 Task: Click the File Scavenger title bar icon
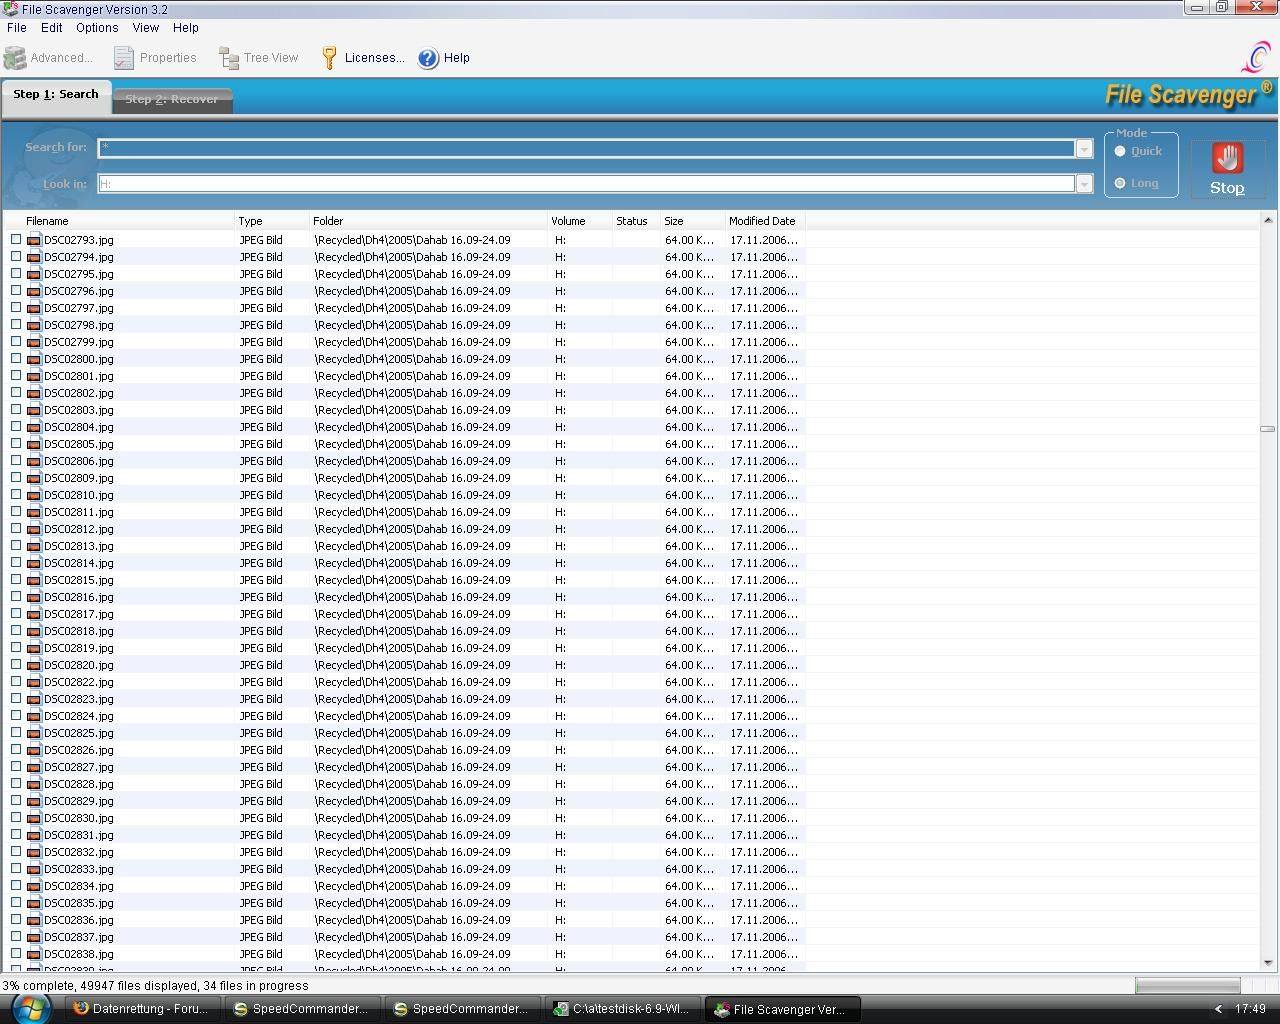(x=10, y=9)
